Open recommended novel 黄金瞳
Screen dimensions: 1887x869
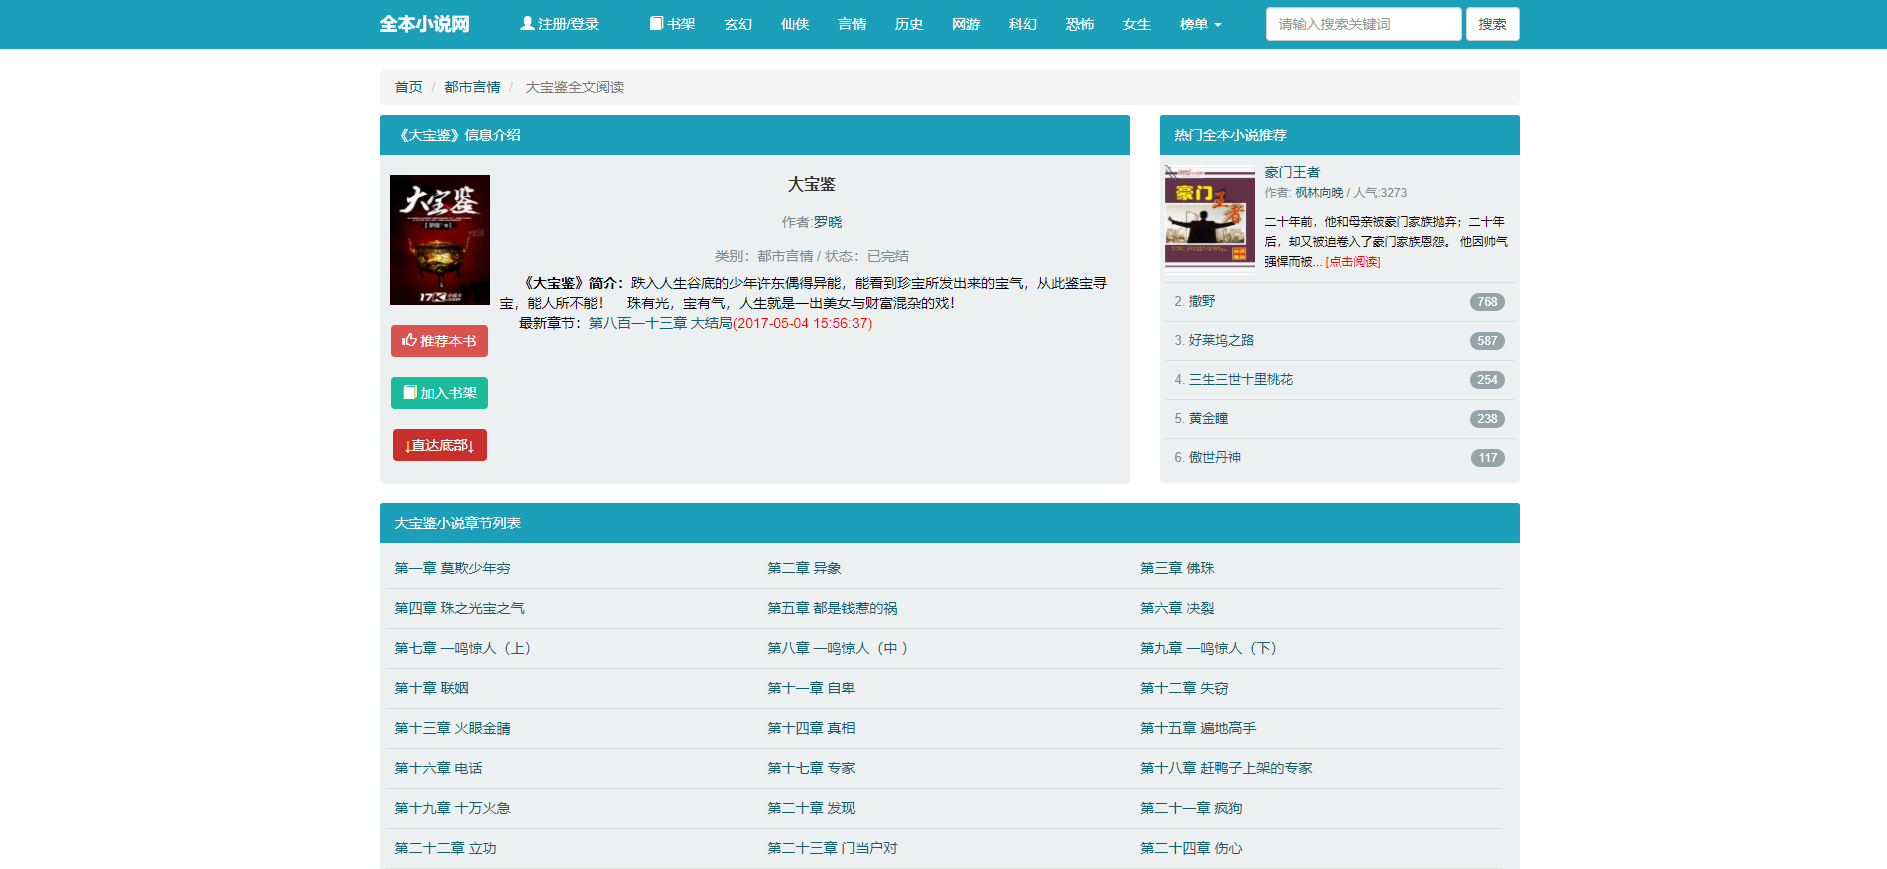tap(1208, 418)
